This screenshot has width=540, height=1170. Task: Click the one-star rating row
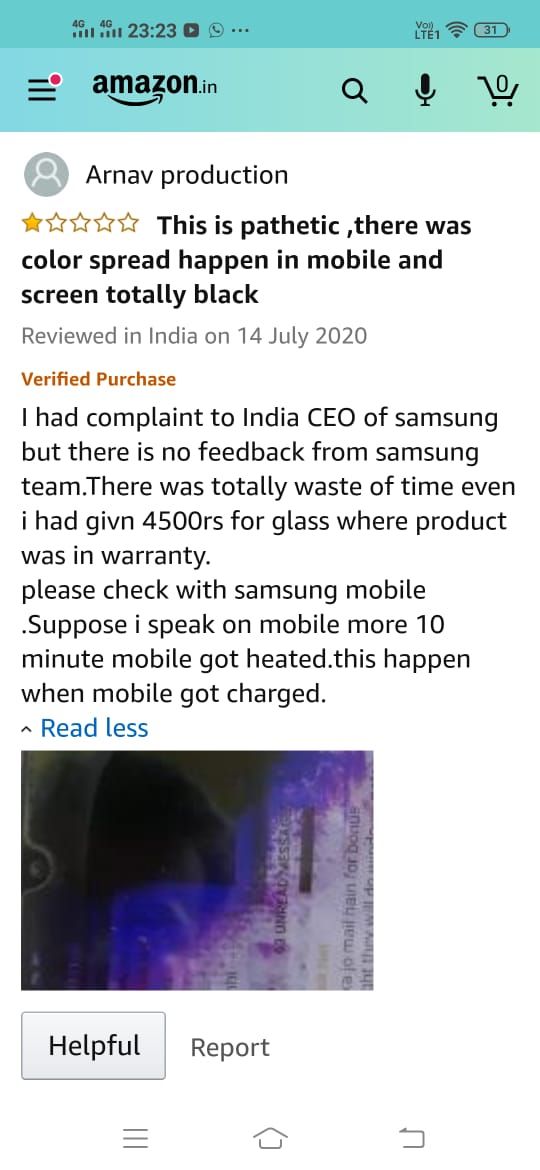click(x=80, y=223)
